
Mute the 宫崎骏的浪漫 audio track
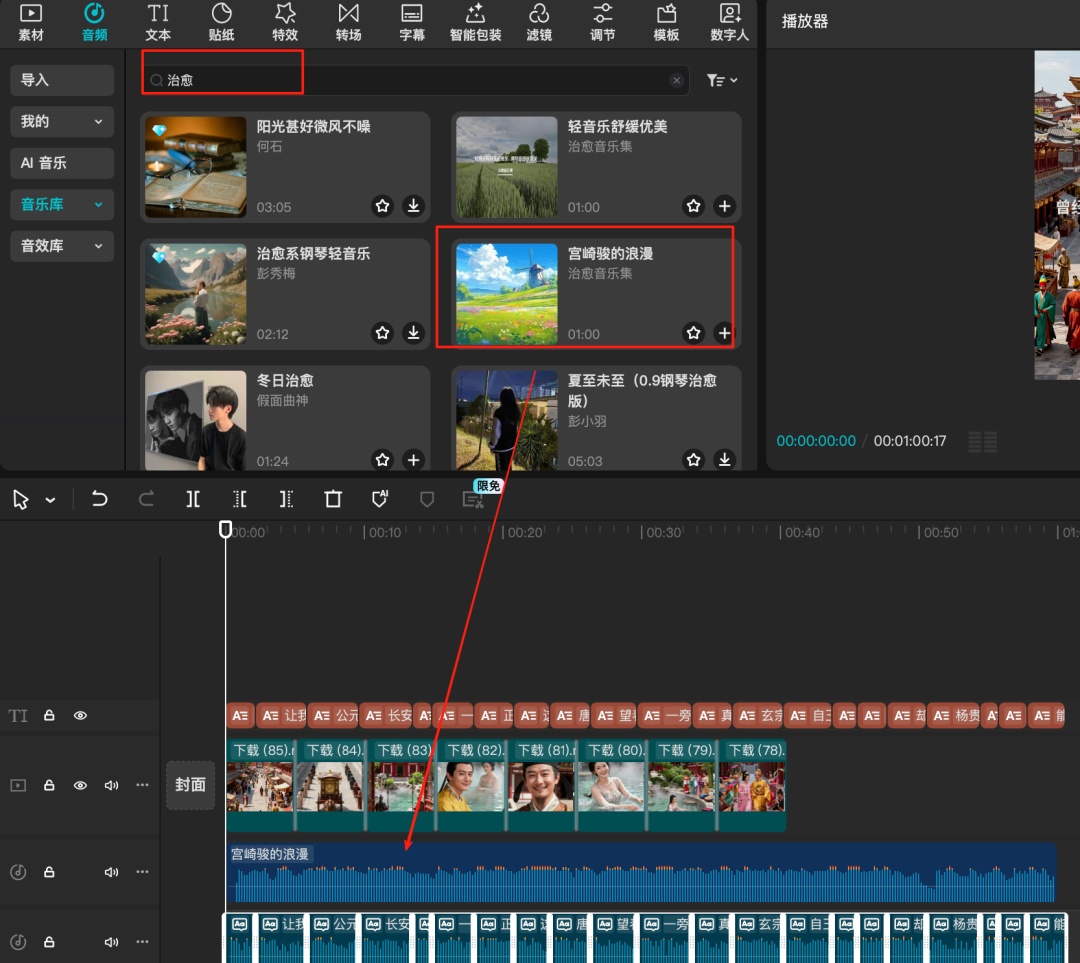111,872
